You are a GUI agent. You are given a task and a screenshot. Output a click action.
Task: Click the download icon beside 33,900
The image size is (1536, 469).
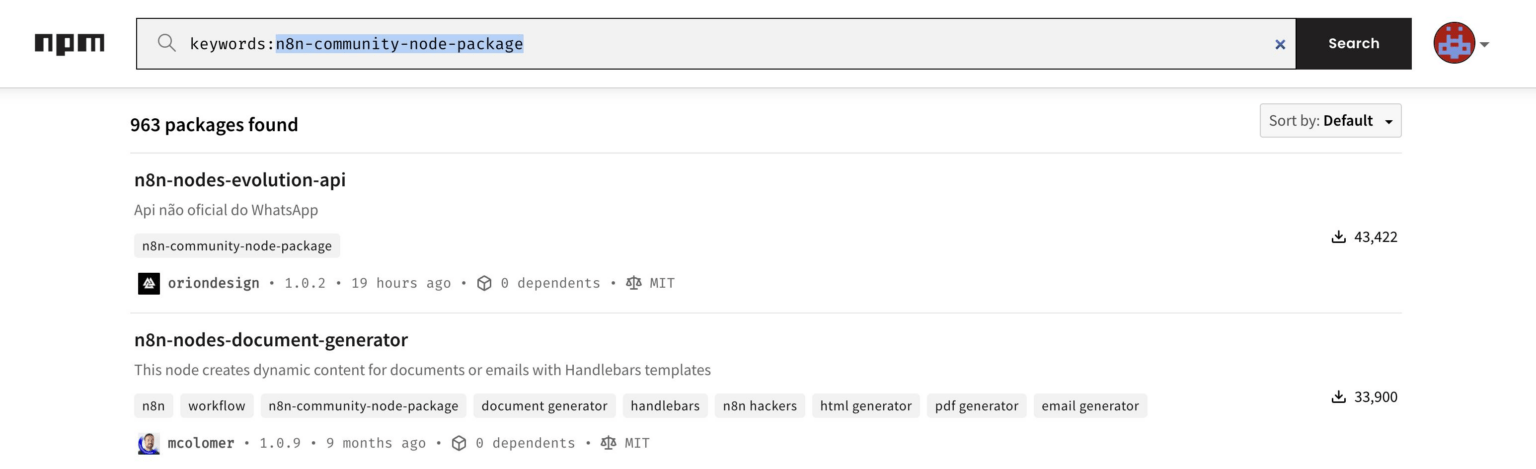[1338, 397]
